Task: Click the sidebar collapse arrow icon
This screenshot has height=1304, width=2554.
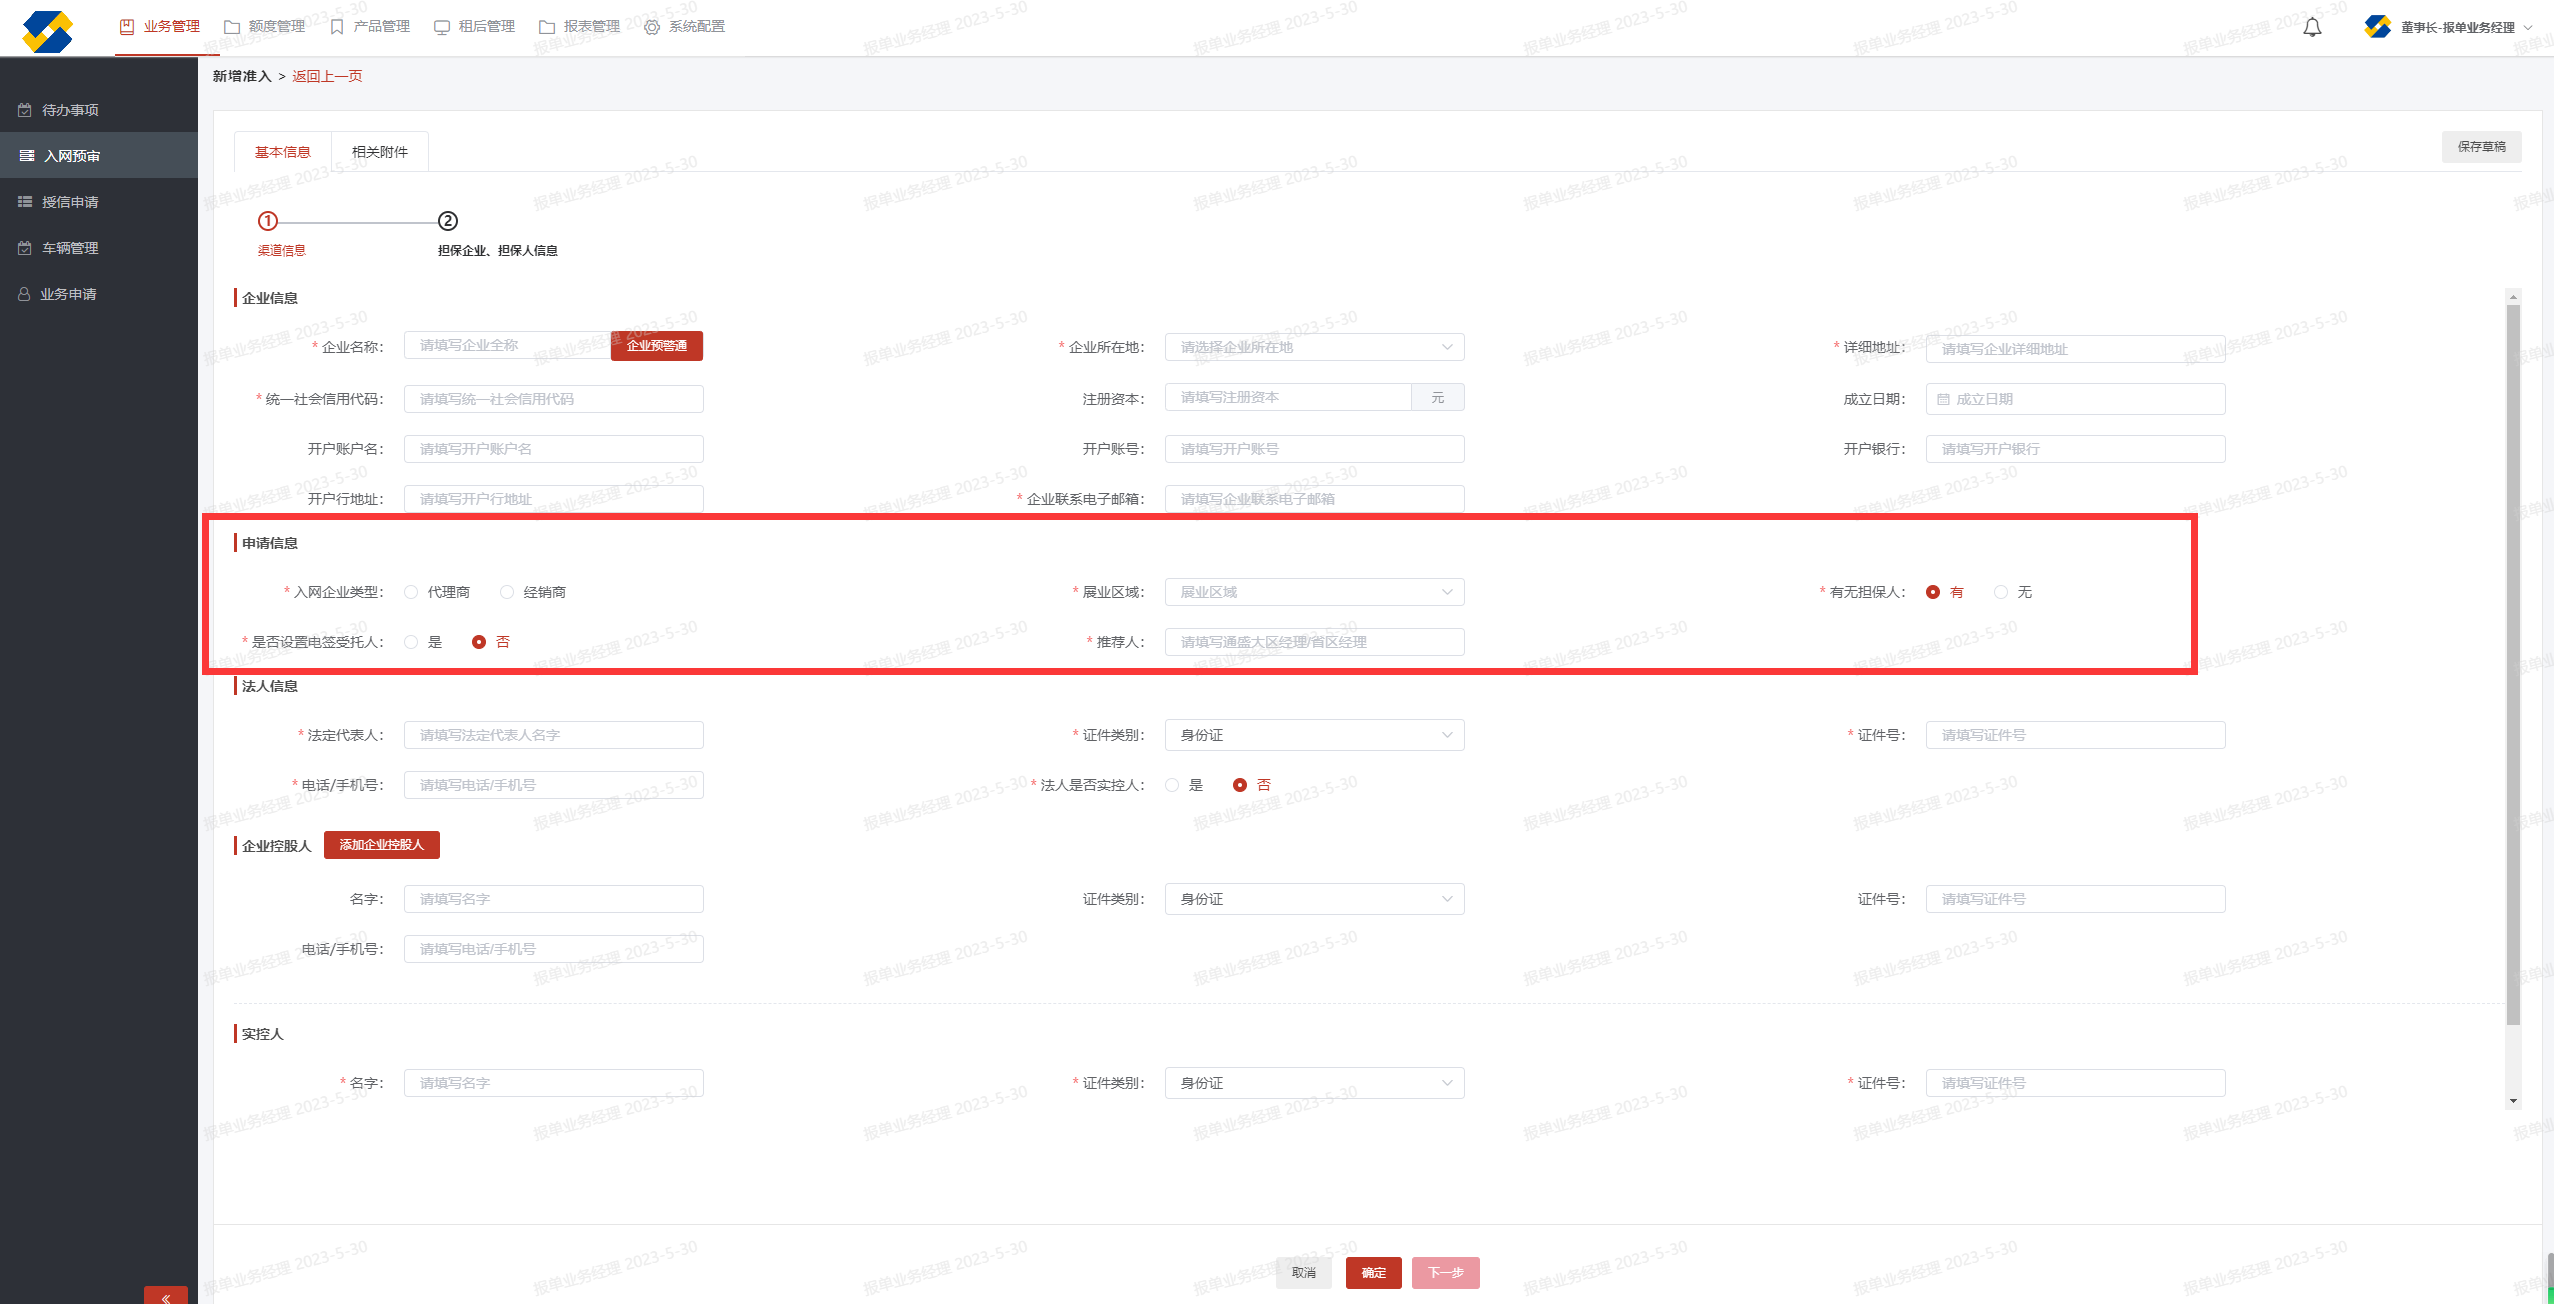Action: pyautogui.click(x=166, y=1297)
